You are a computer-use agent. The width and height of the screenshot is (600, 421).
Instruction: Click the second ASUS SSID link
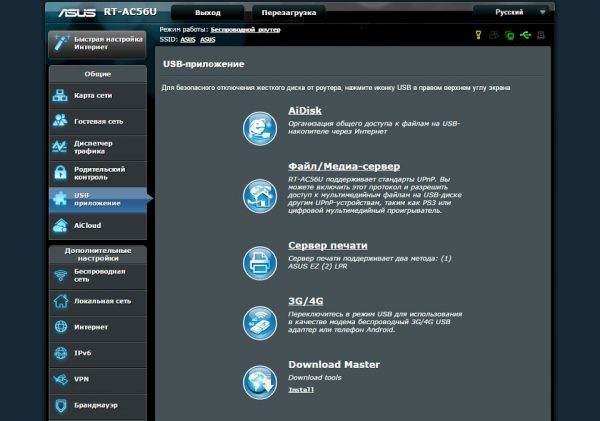point(207,39)
